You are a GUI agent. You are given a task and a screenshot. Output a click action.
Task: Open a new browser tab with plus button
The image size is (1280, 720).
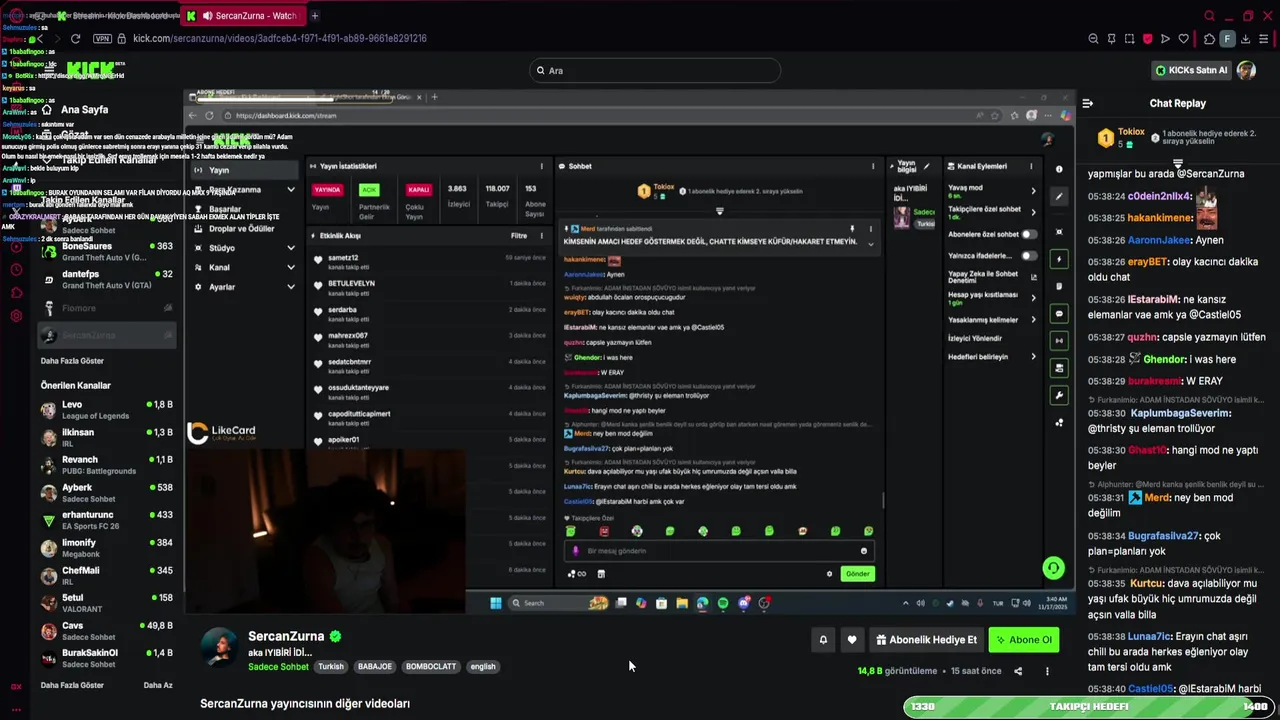pyautogui.click(x=314, y=16)
